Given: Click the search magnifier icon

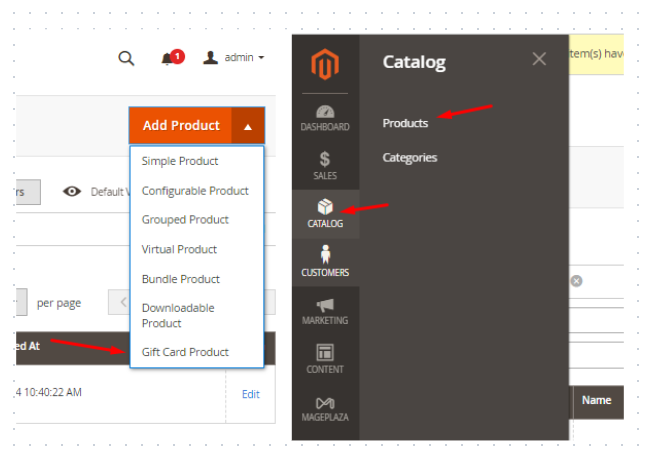Looking at the screenshot, I should (126, 58).
